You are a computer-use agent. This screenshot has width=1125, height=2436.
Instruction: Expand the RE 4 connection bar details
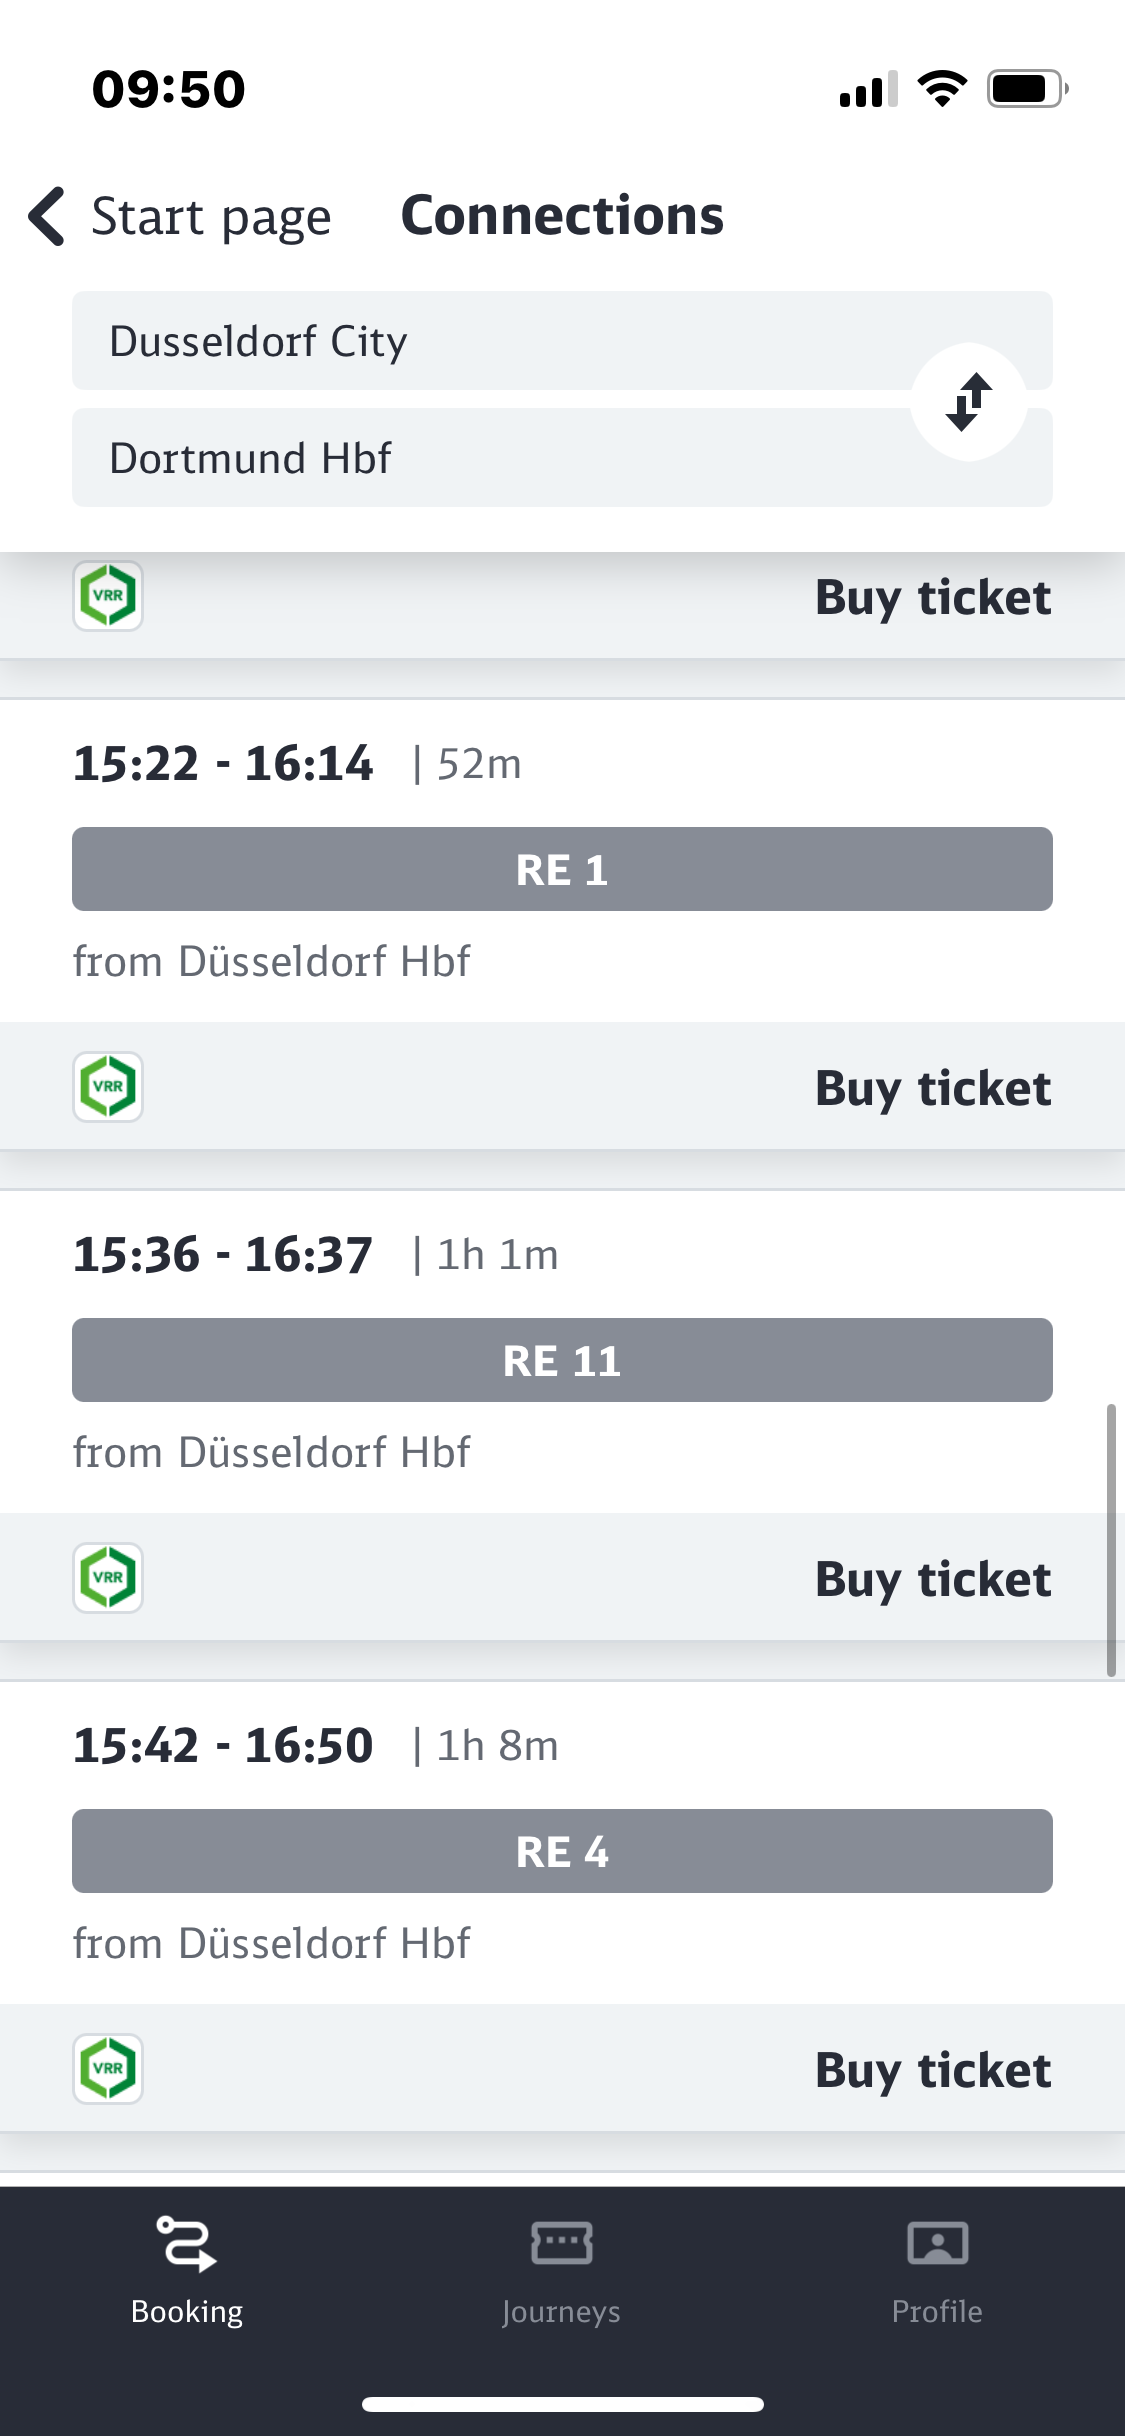tap(562, 1851)
